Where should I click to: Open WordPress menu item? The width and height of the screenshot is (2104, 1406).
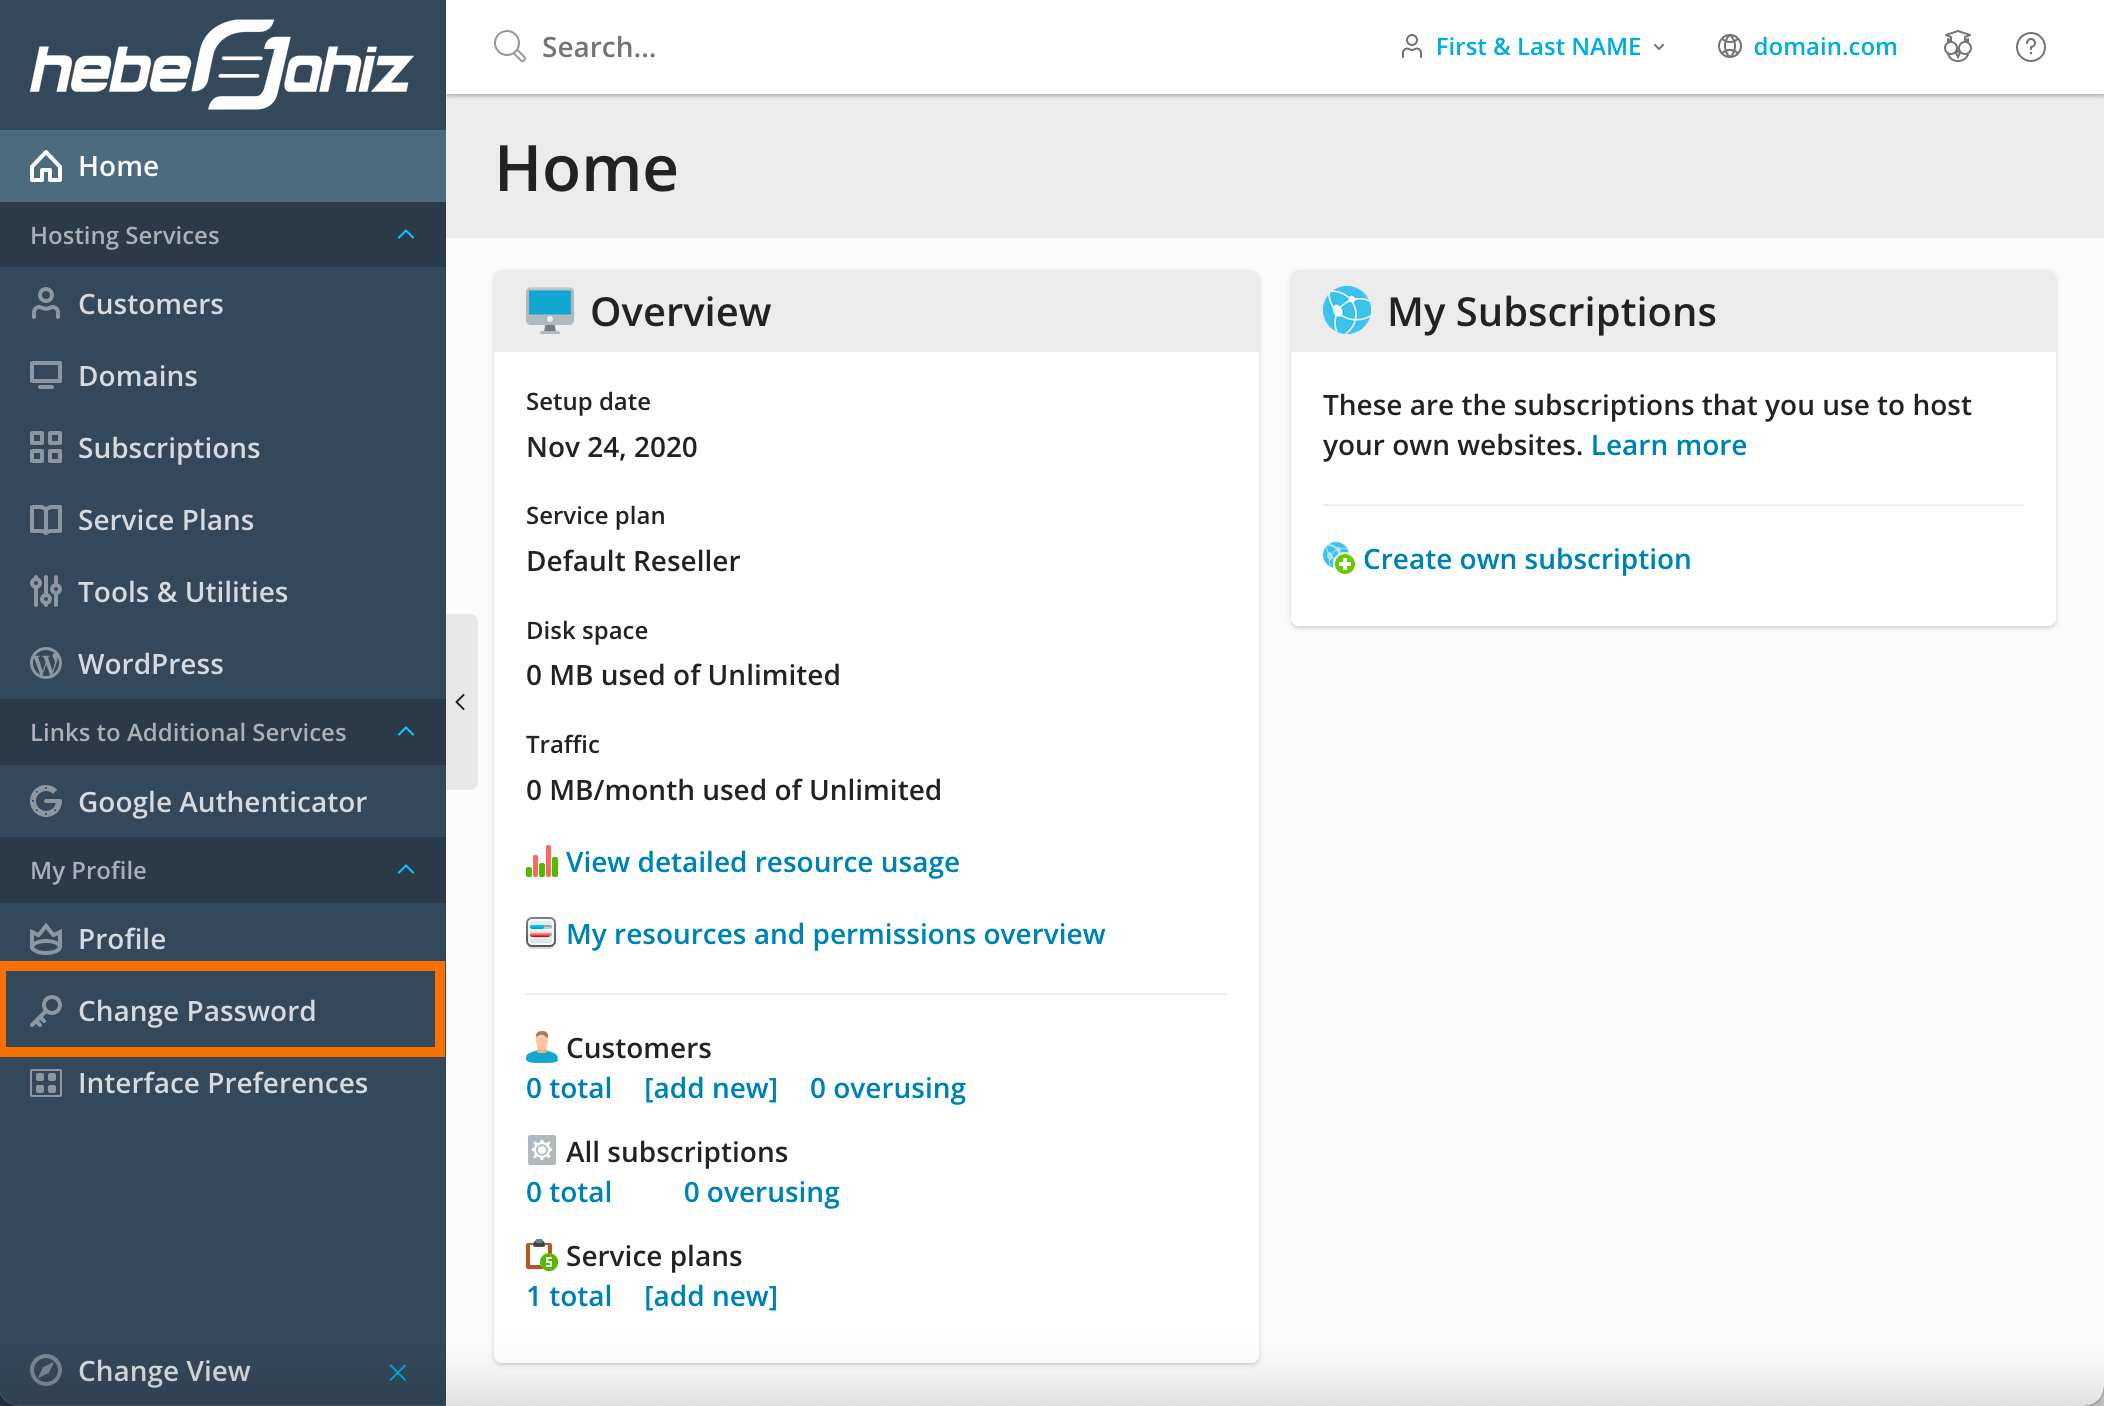(x=223, y=664)
